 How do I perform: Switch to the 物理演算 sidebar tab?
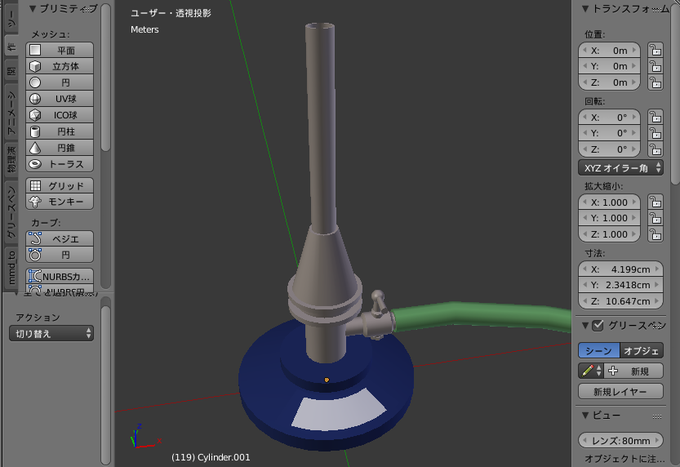point(11,160)
